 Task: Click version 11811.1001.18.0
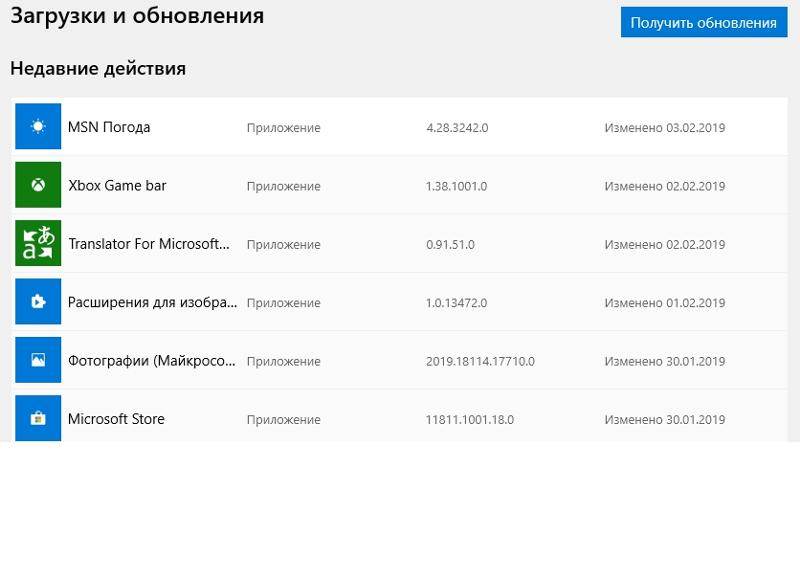pyautogui.click(x=470, y=419)
